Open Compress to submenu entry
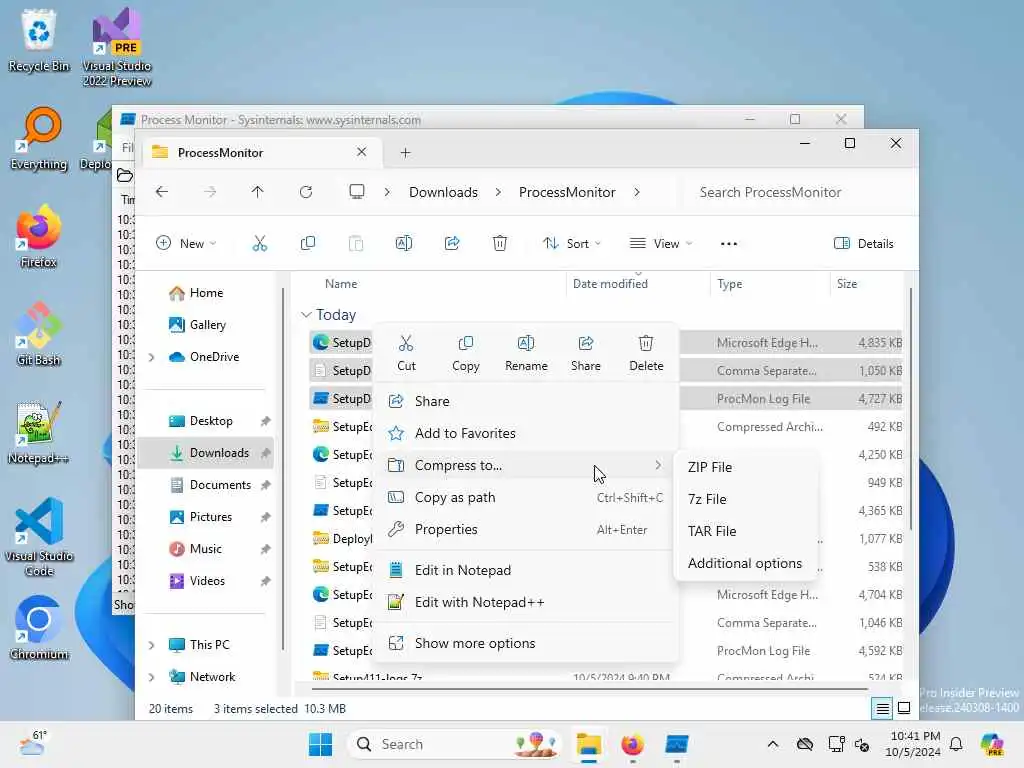This screenshot has height=768, width=1024. (x=526, y=465)
